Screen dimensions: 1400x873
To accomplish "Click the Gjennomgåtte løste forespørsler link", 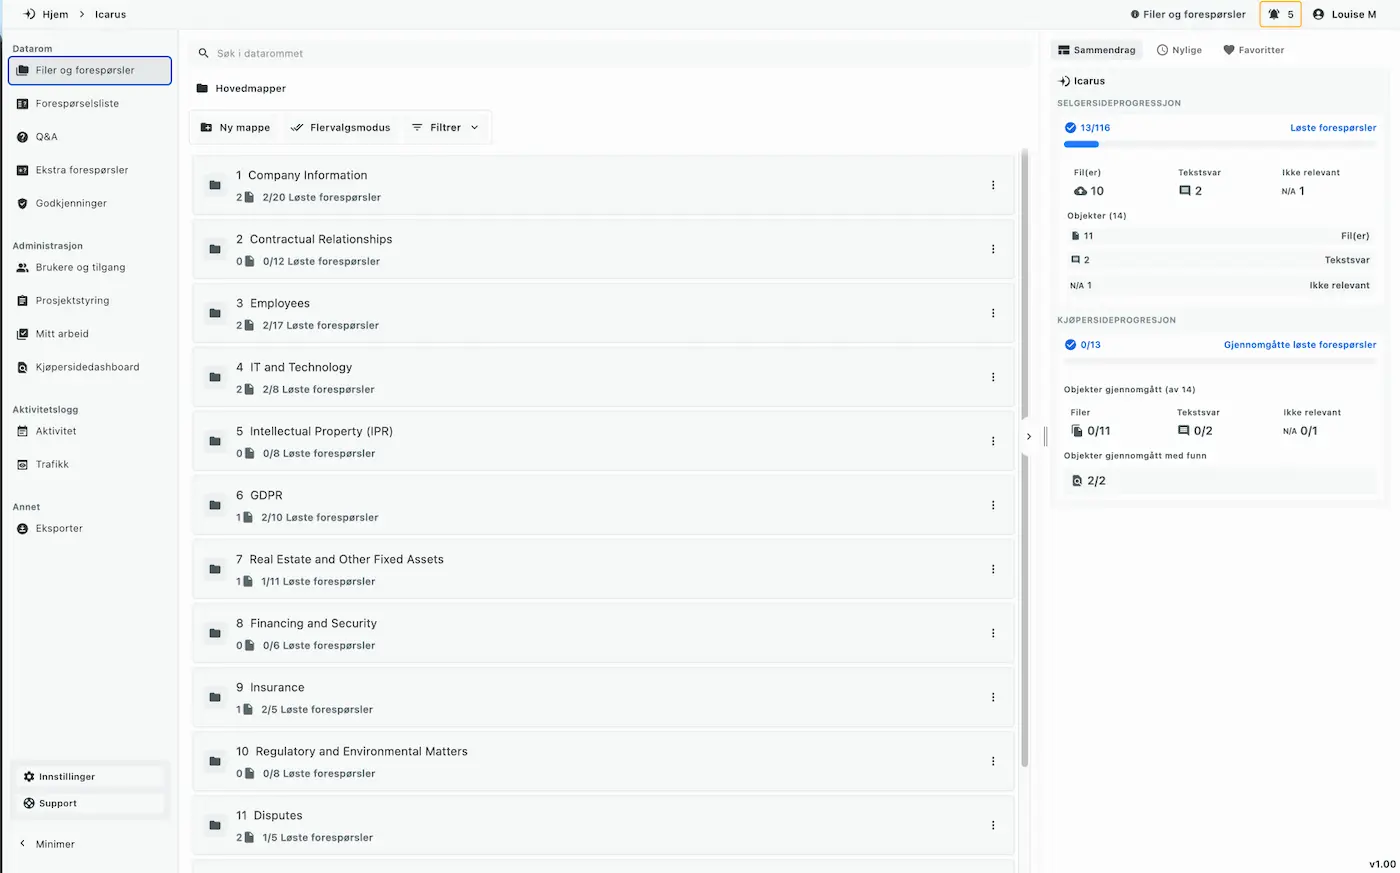I will pyautogui.click(x=1300, y=345).
